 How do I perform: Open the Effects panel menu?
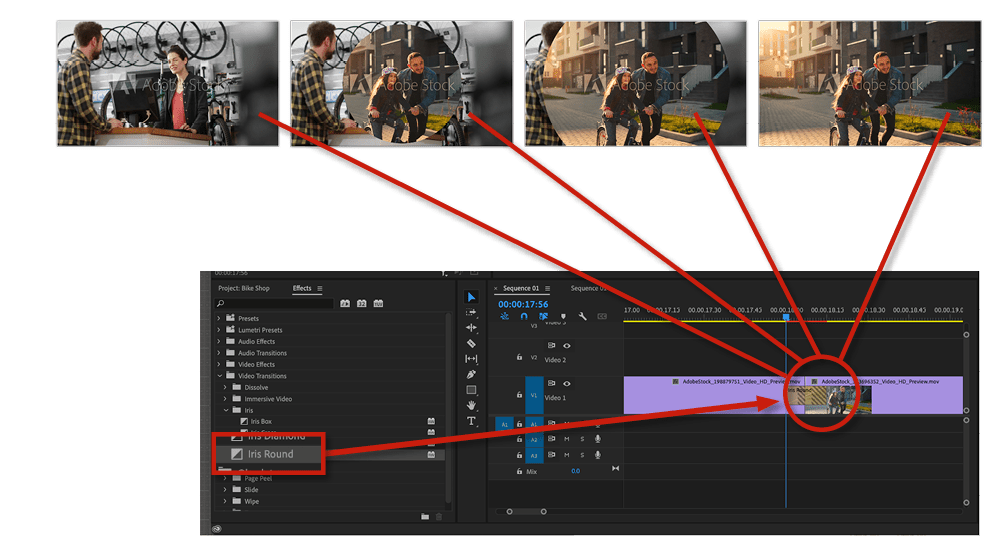(320, 288)
